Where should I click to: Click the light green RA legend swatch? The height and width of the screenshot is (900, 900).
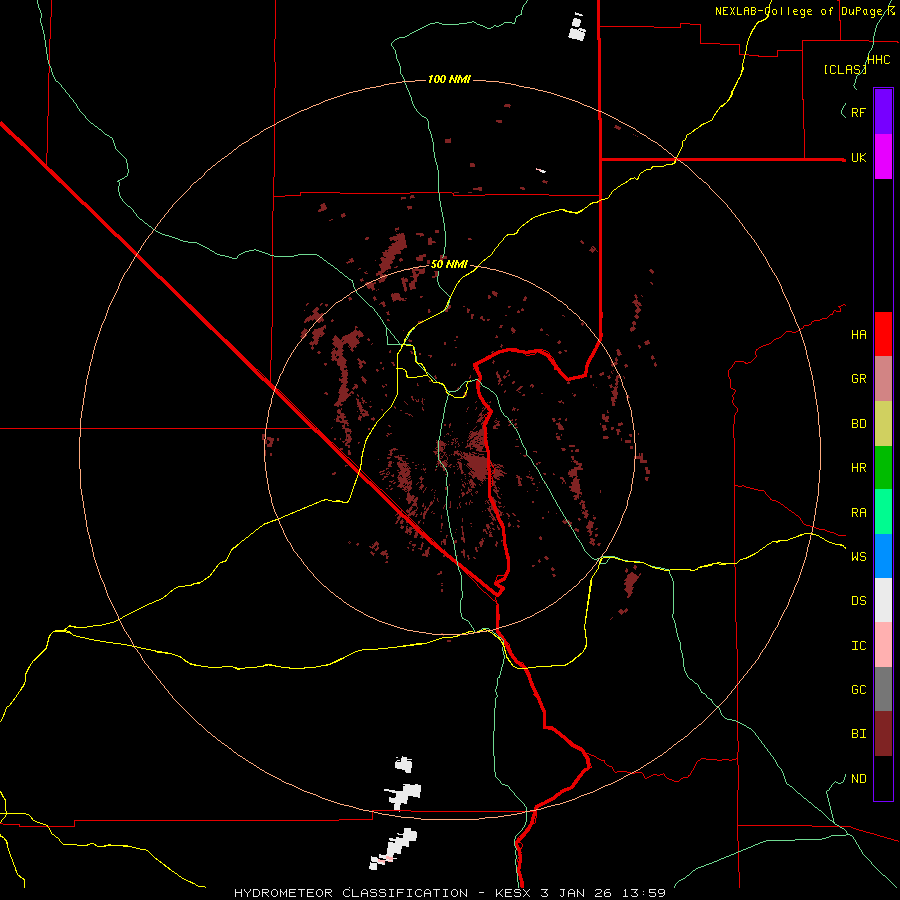tap(883, 511)
